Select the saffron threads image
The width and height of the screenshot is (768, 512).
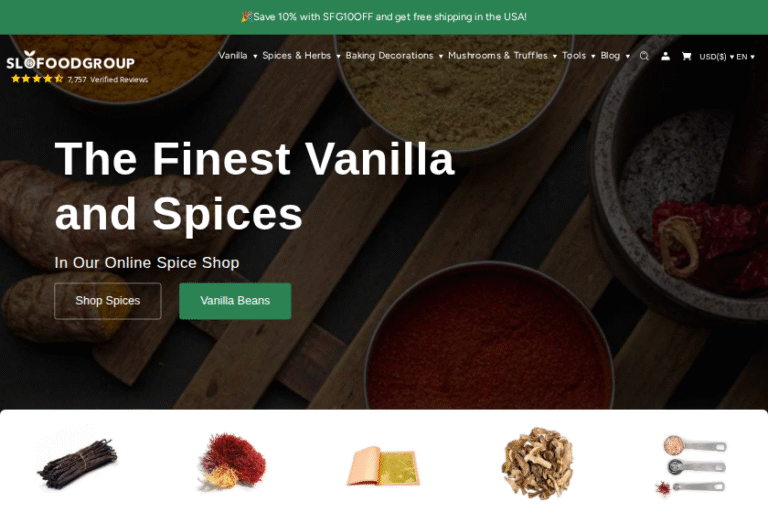click(x=231, y=462)
